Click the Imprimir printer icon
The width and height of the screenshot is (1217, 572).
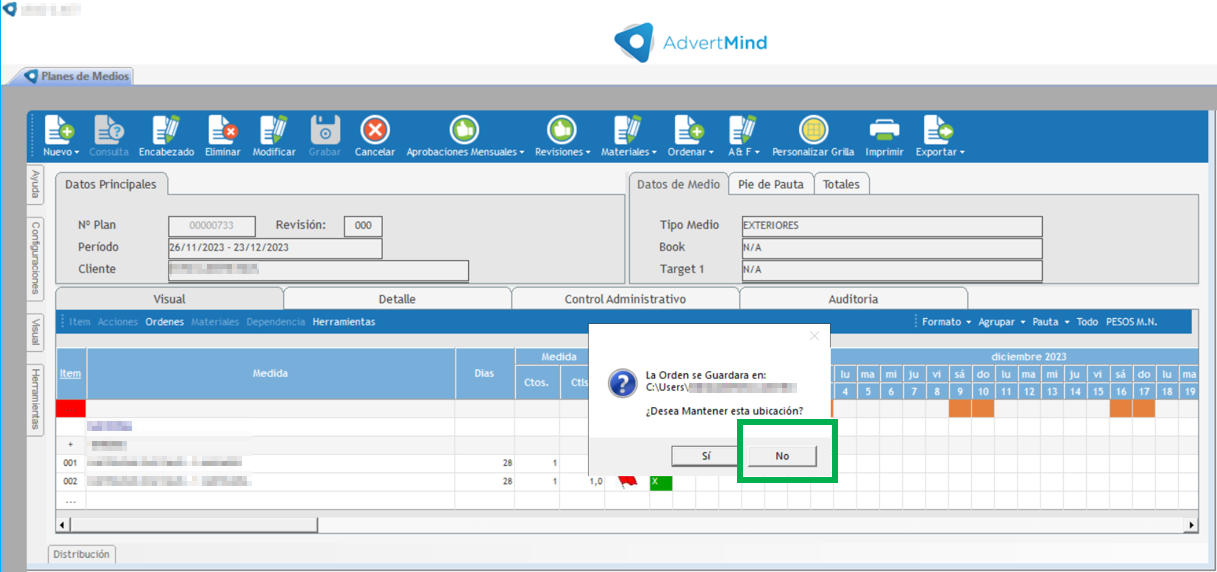point(884,130)
